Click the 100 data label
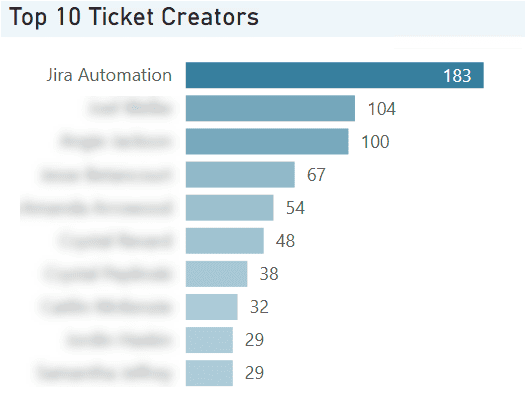 [x=375, y=142]
